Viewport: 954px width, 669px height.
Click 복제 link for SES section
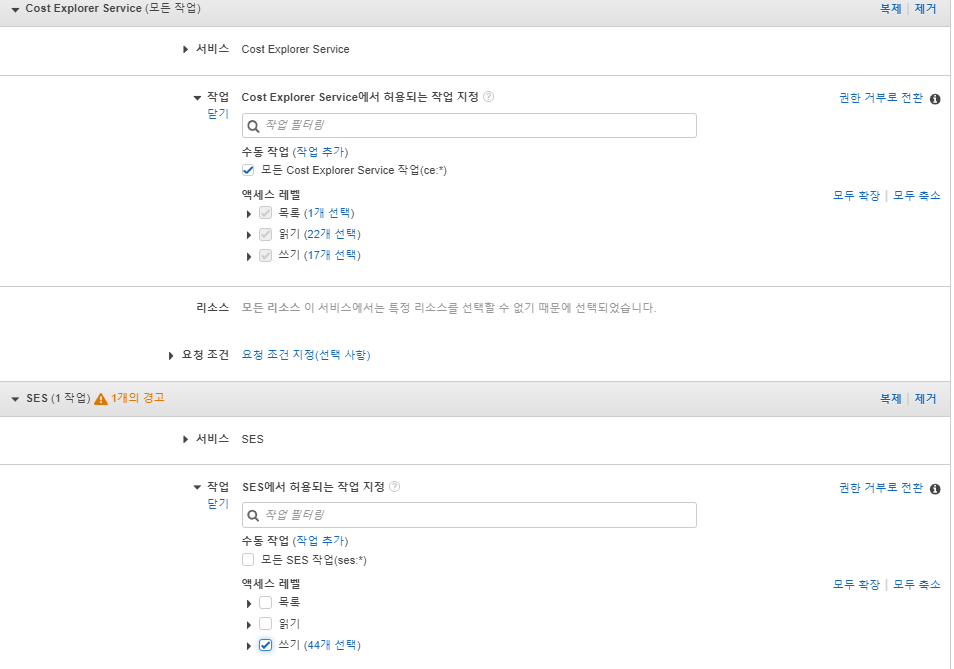click(x=890, y=399)
